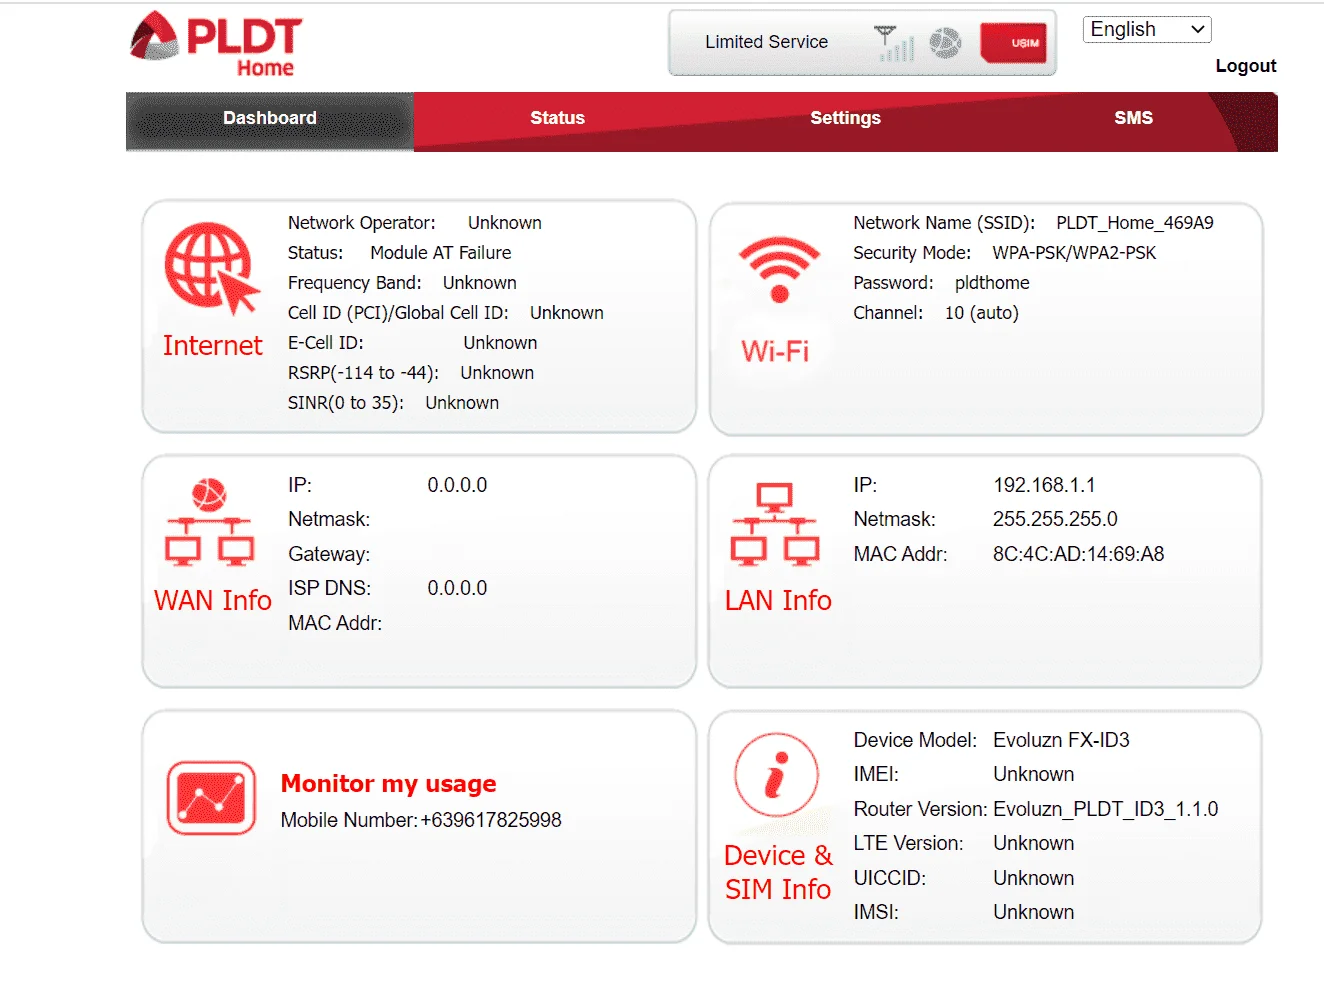This screenshot has width=1324, height=991.
Task: Click the Internet section label
Action: coord(212,345)
